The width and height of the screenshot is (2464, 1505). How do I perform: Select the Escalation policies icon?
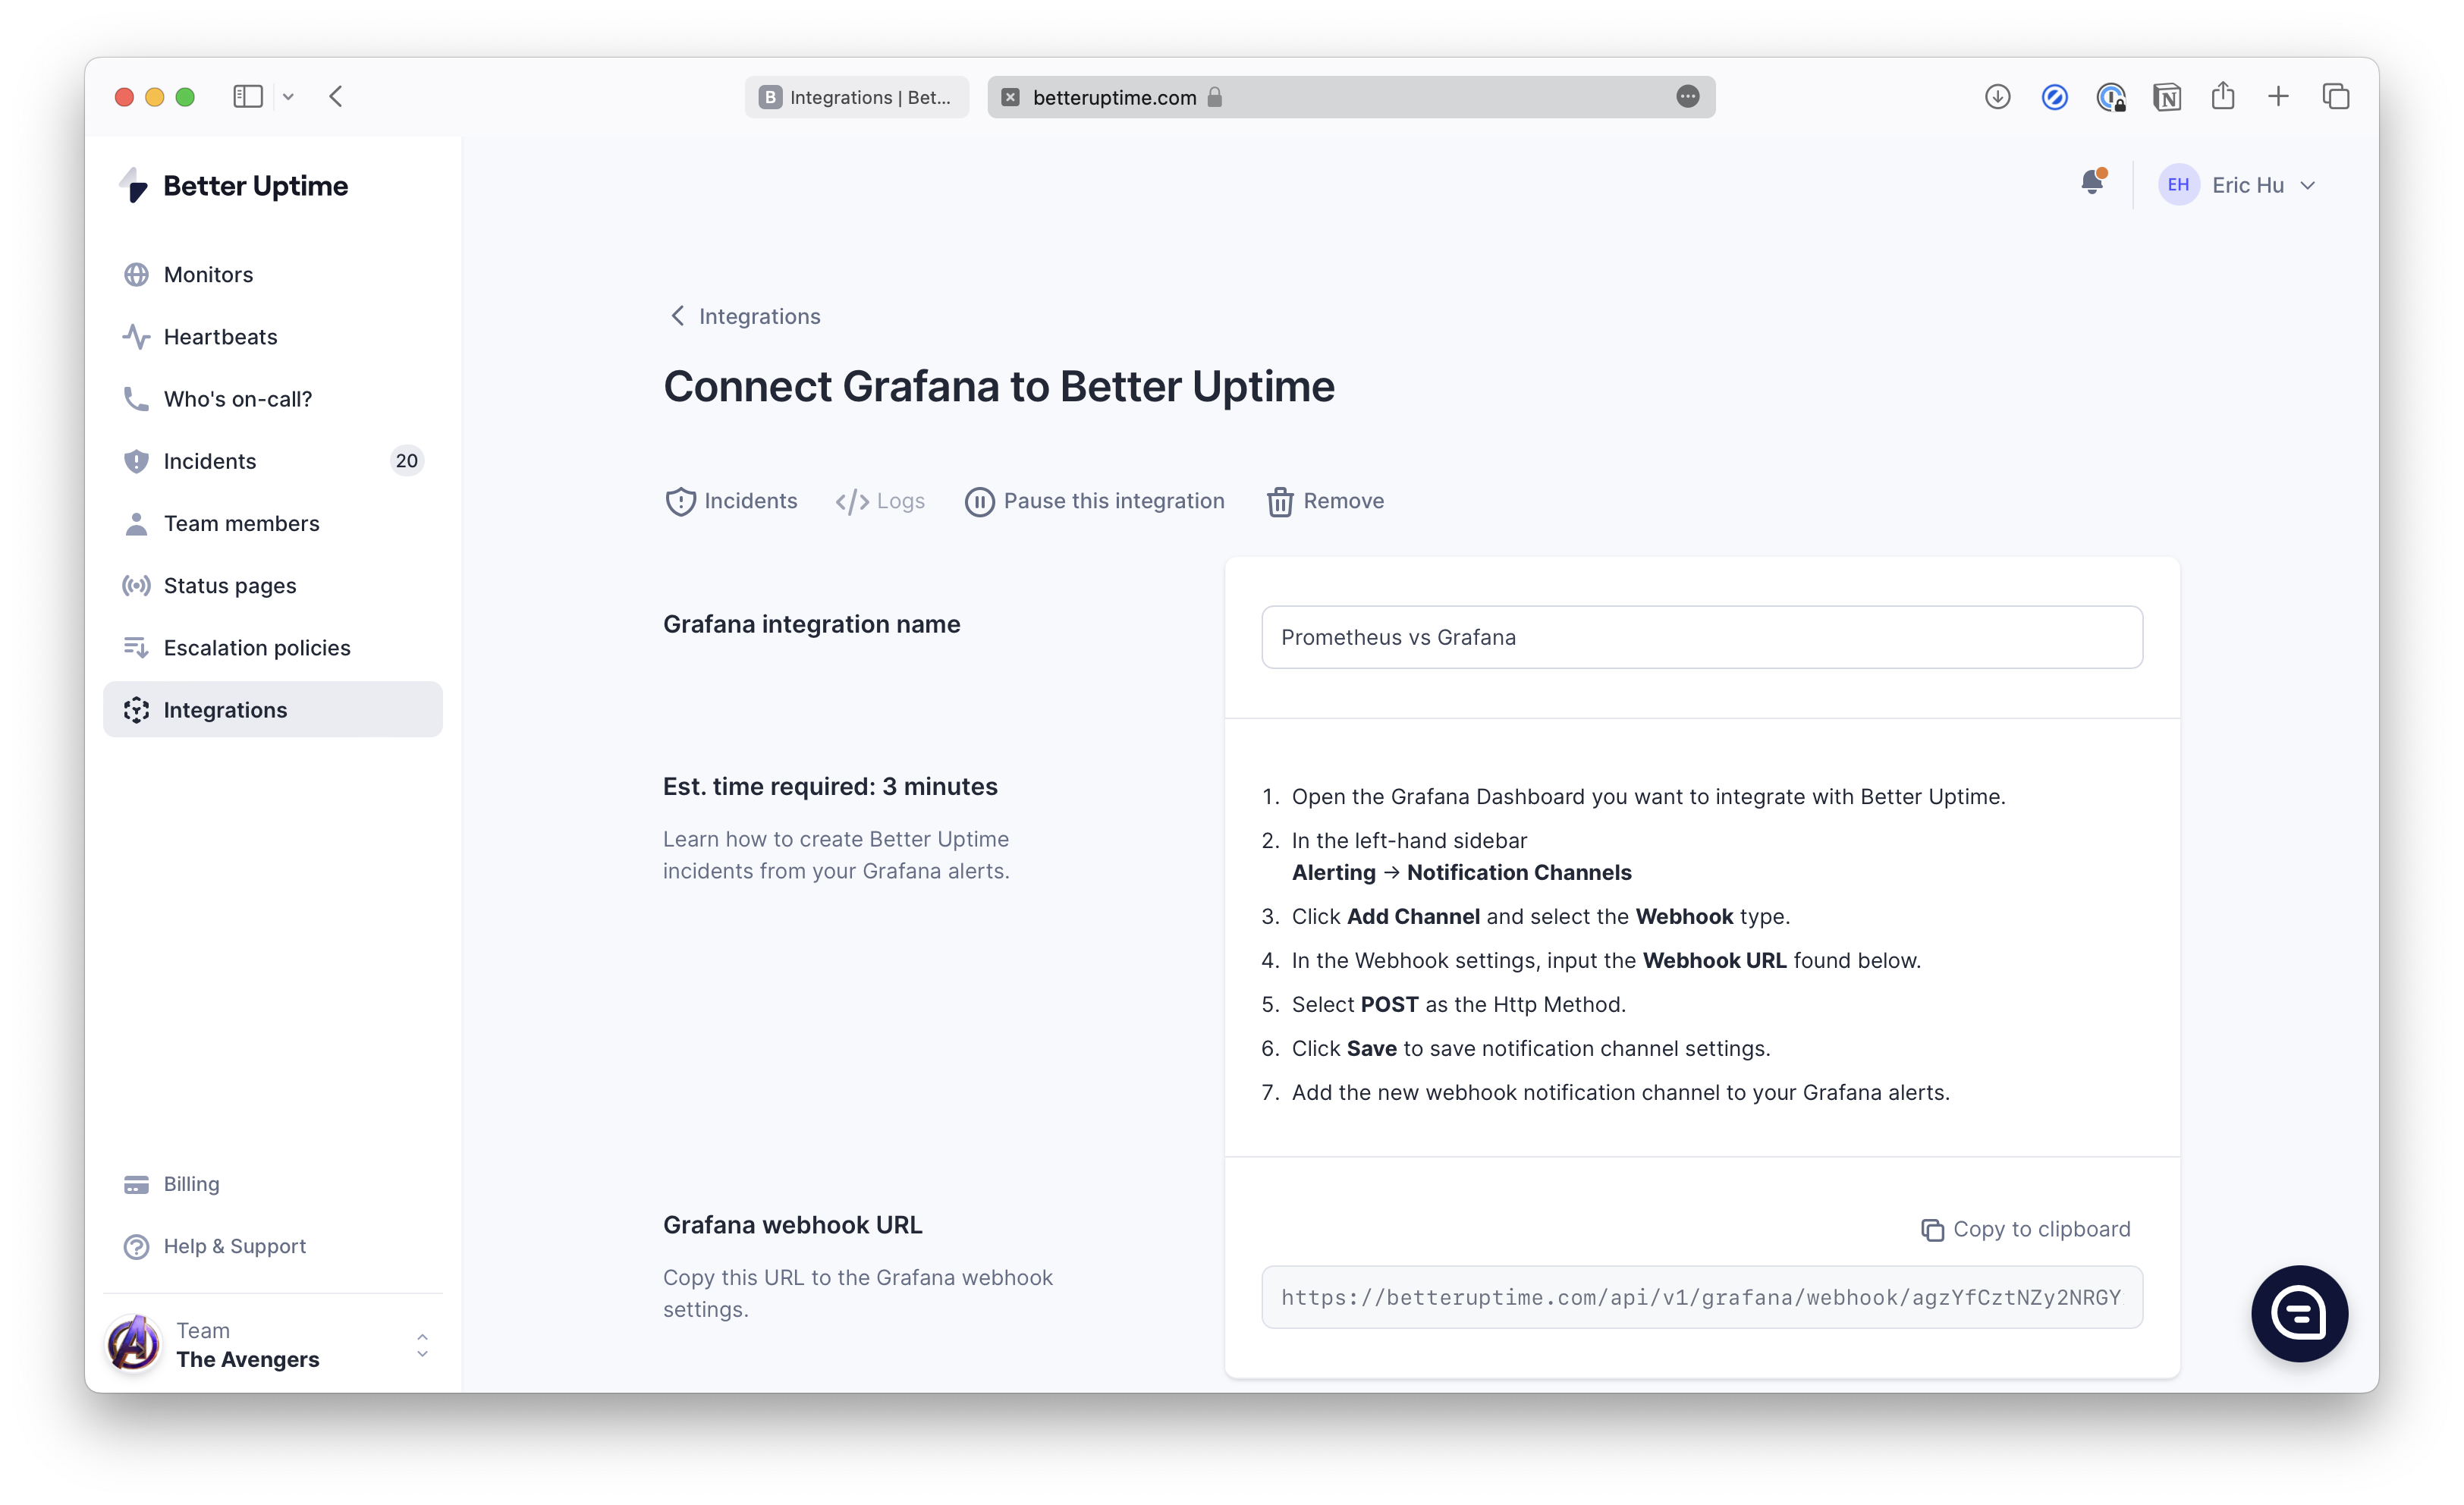136,647
